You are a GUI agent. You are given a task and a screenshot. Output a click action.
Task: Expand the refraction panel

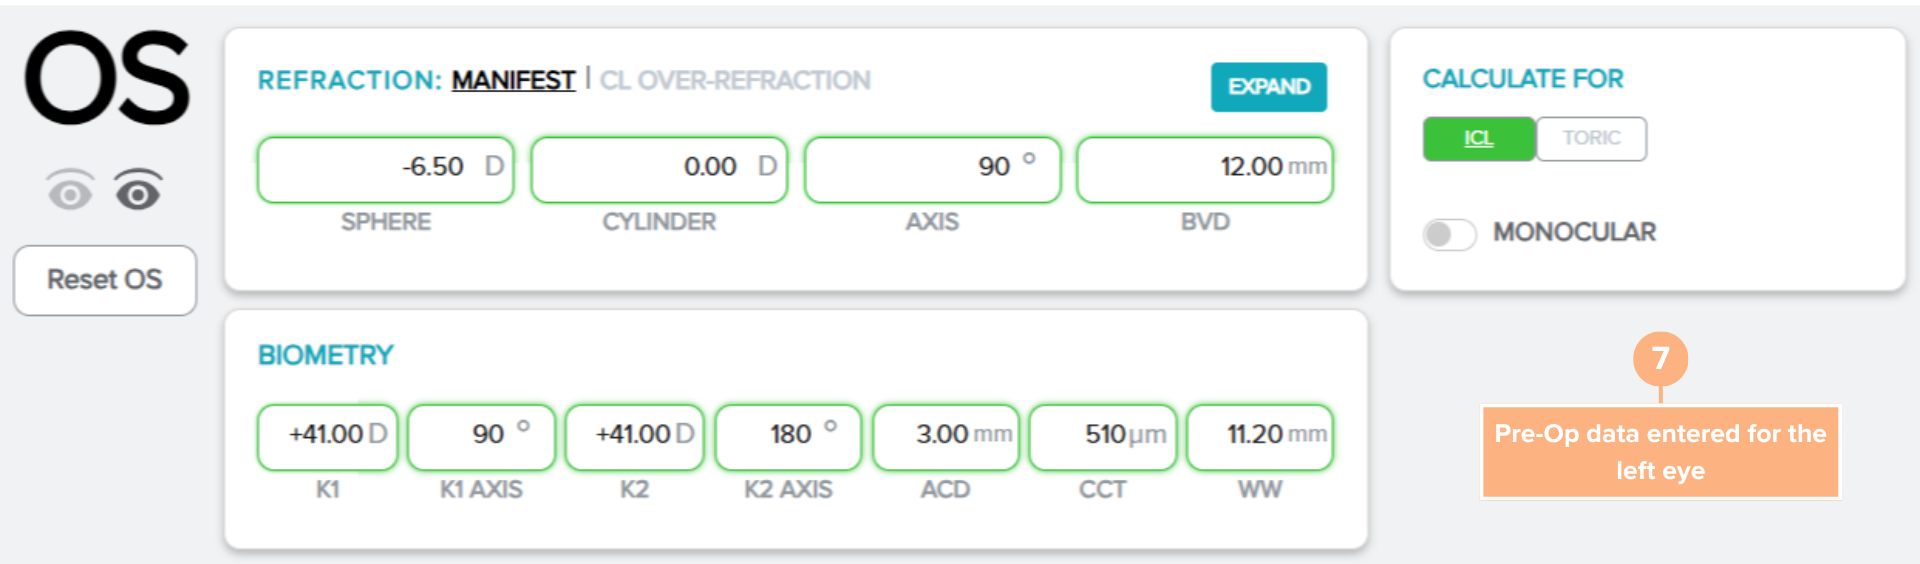(1268, 87)
